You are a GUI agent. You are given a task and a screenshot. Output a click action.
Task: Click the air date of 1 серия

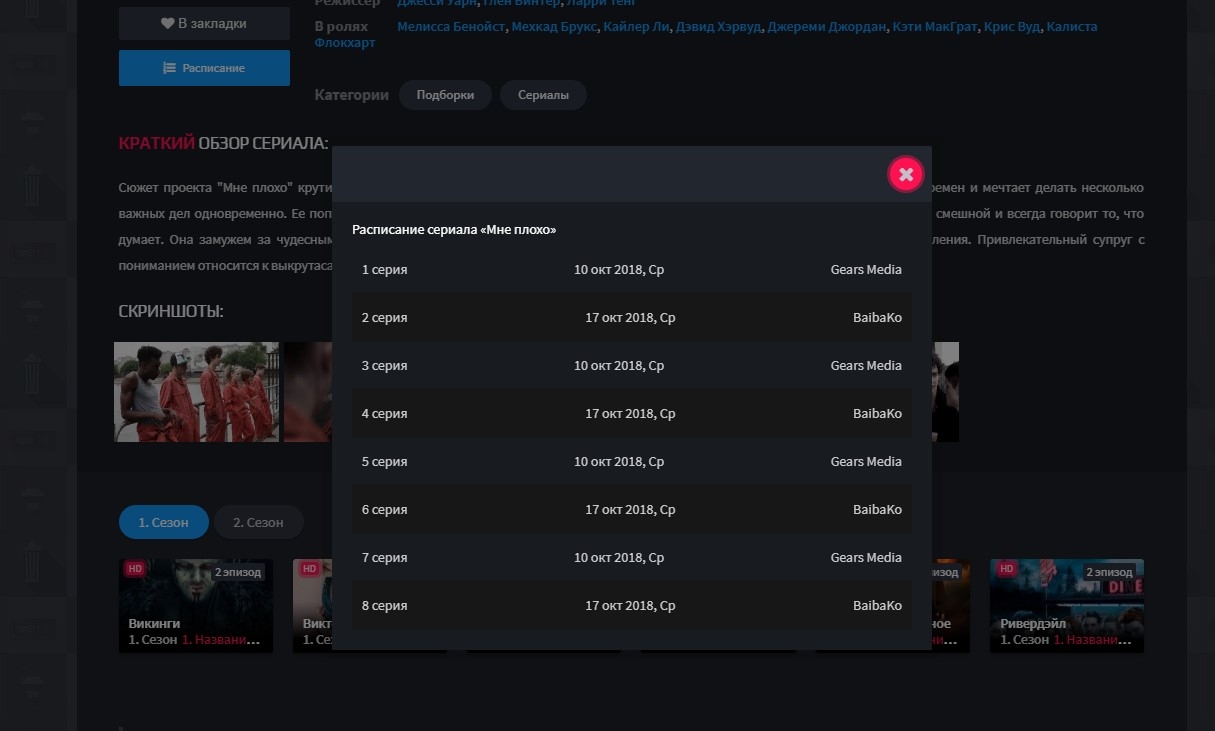619,270
